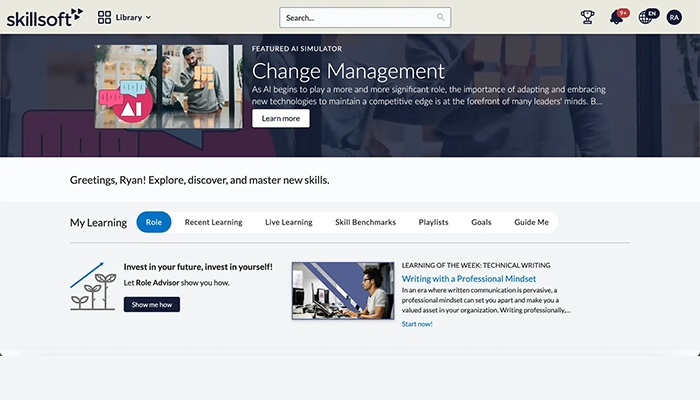Open Writing with a Professional Mindset link
The image size is (700, 400).
coord(469,279)
